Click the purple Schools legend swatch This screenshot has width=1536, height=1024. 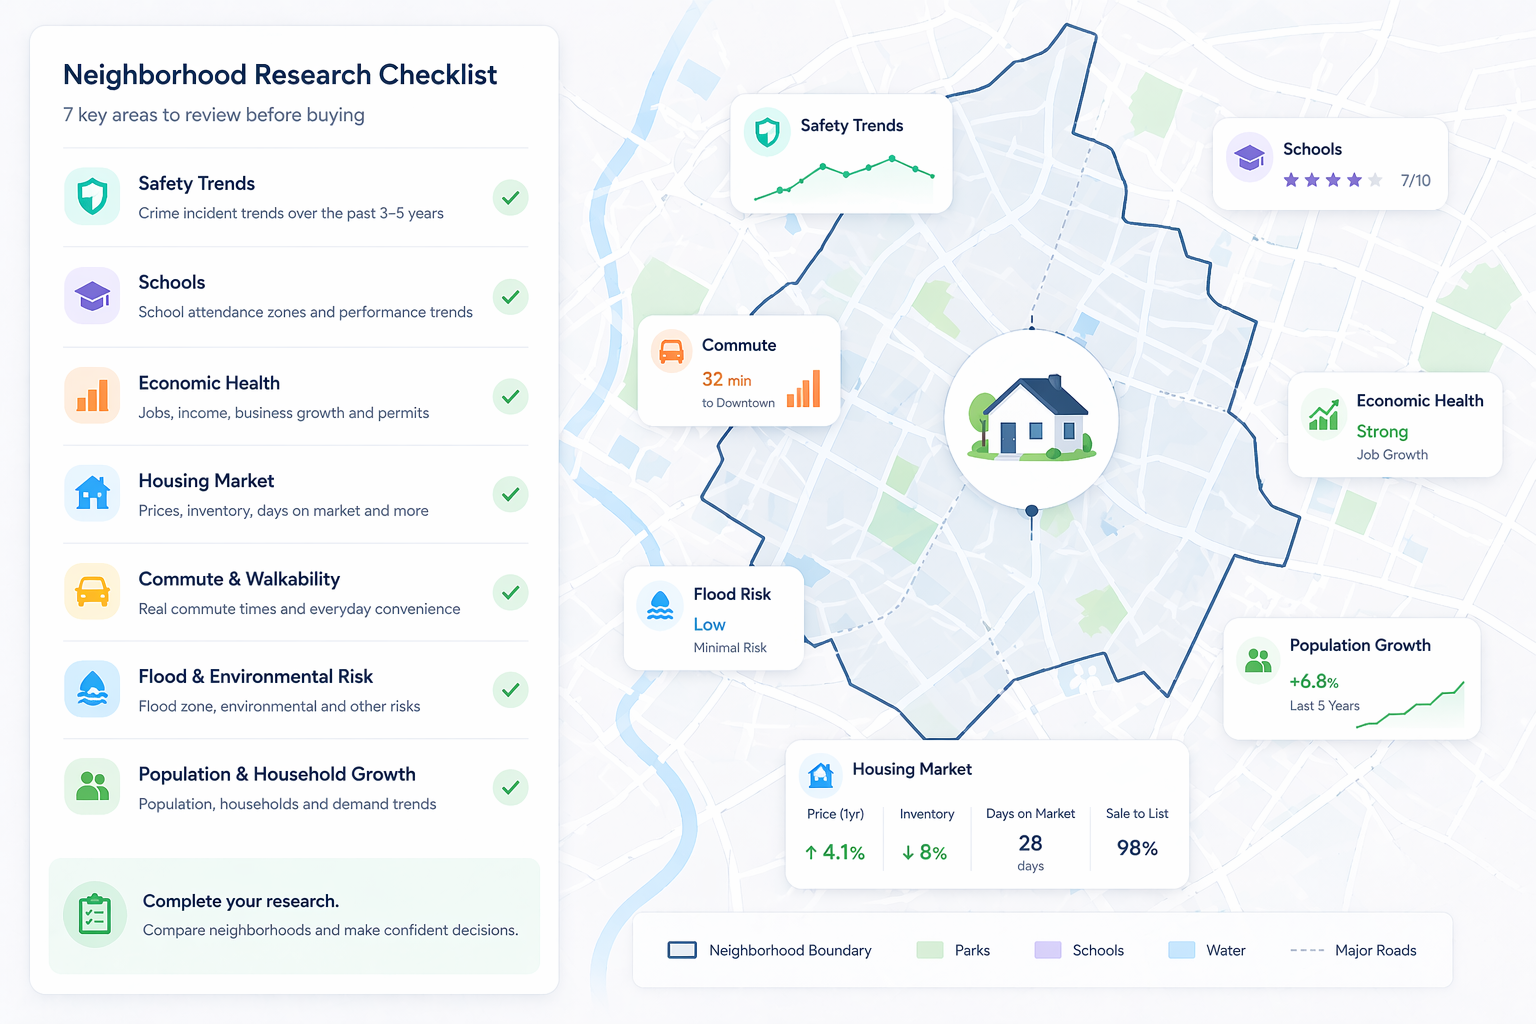pos(1048,950)
